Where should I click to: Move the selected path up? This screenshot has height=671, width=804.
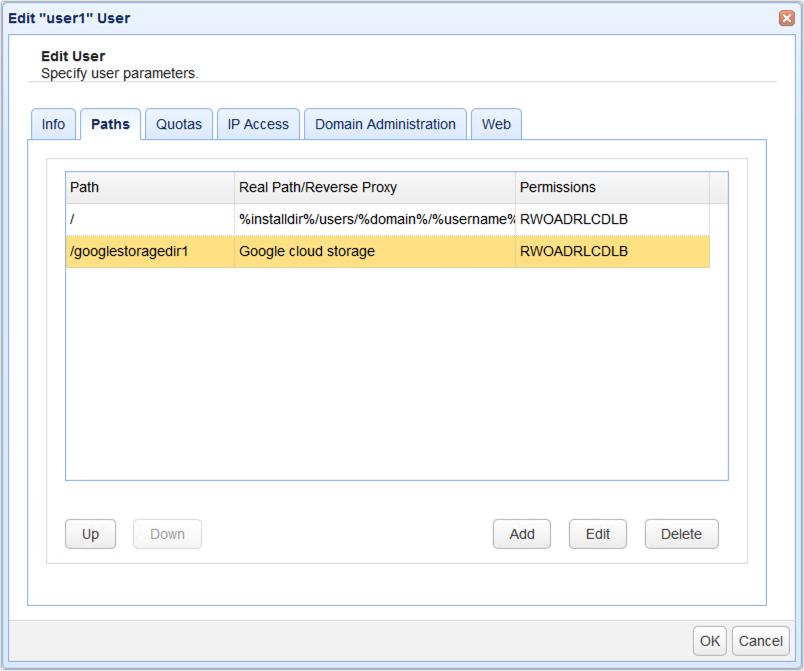[90, 533]
